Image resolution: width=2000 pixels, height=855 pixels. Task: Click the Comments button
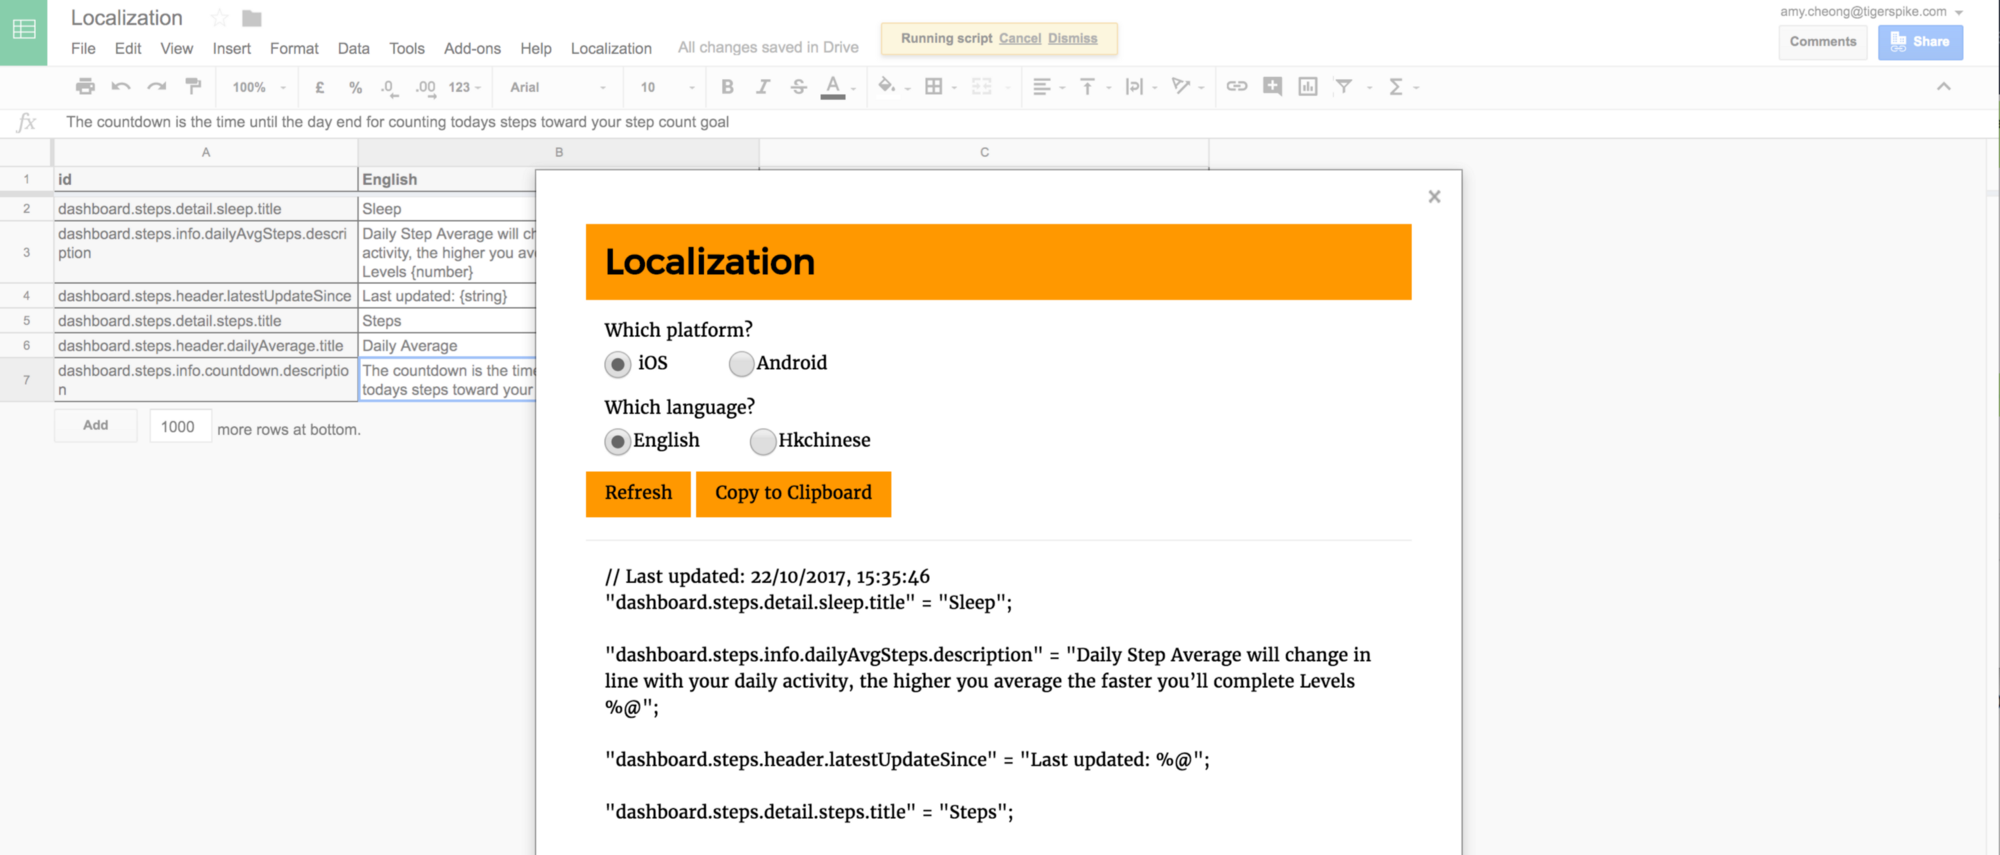tap(1823, 42)
